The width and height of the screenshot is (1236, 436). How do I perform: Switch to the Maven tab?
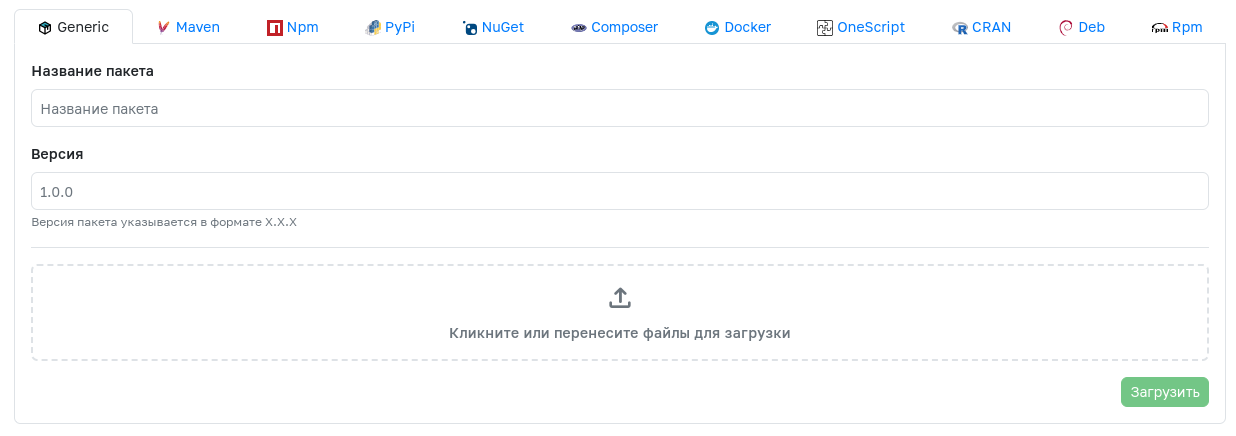(188, 27)
